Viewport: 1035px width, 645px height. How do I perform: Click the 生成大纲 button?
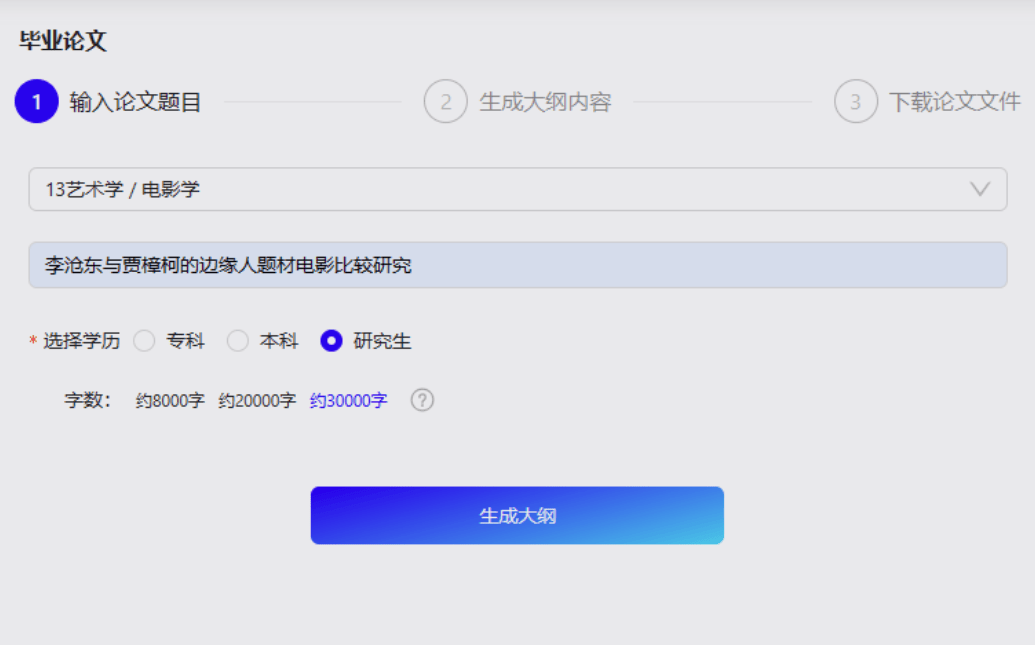[517, 515]
